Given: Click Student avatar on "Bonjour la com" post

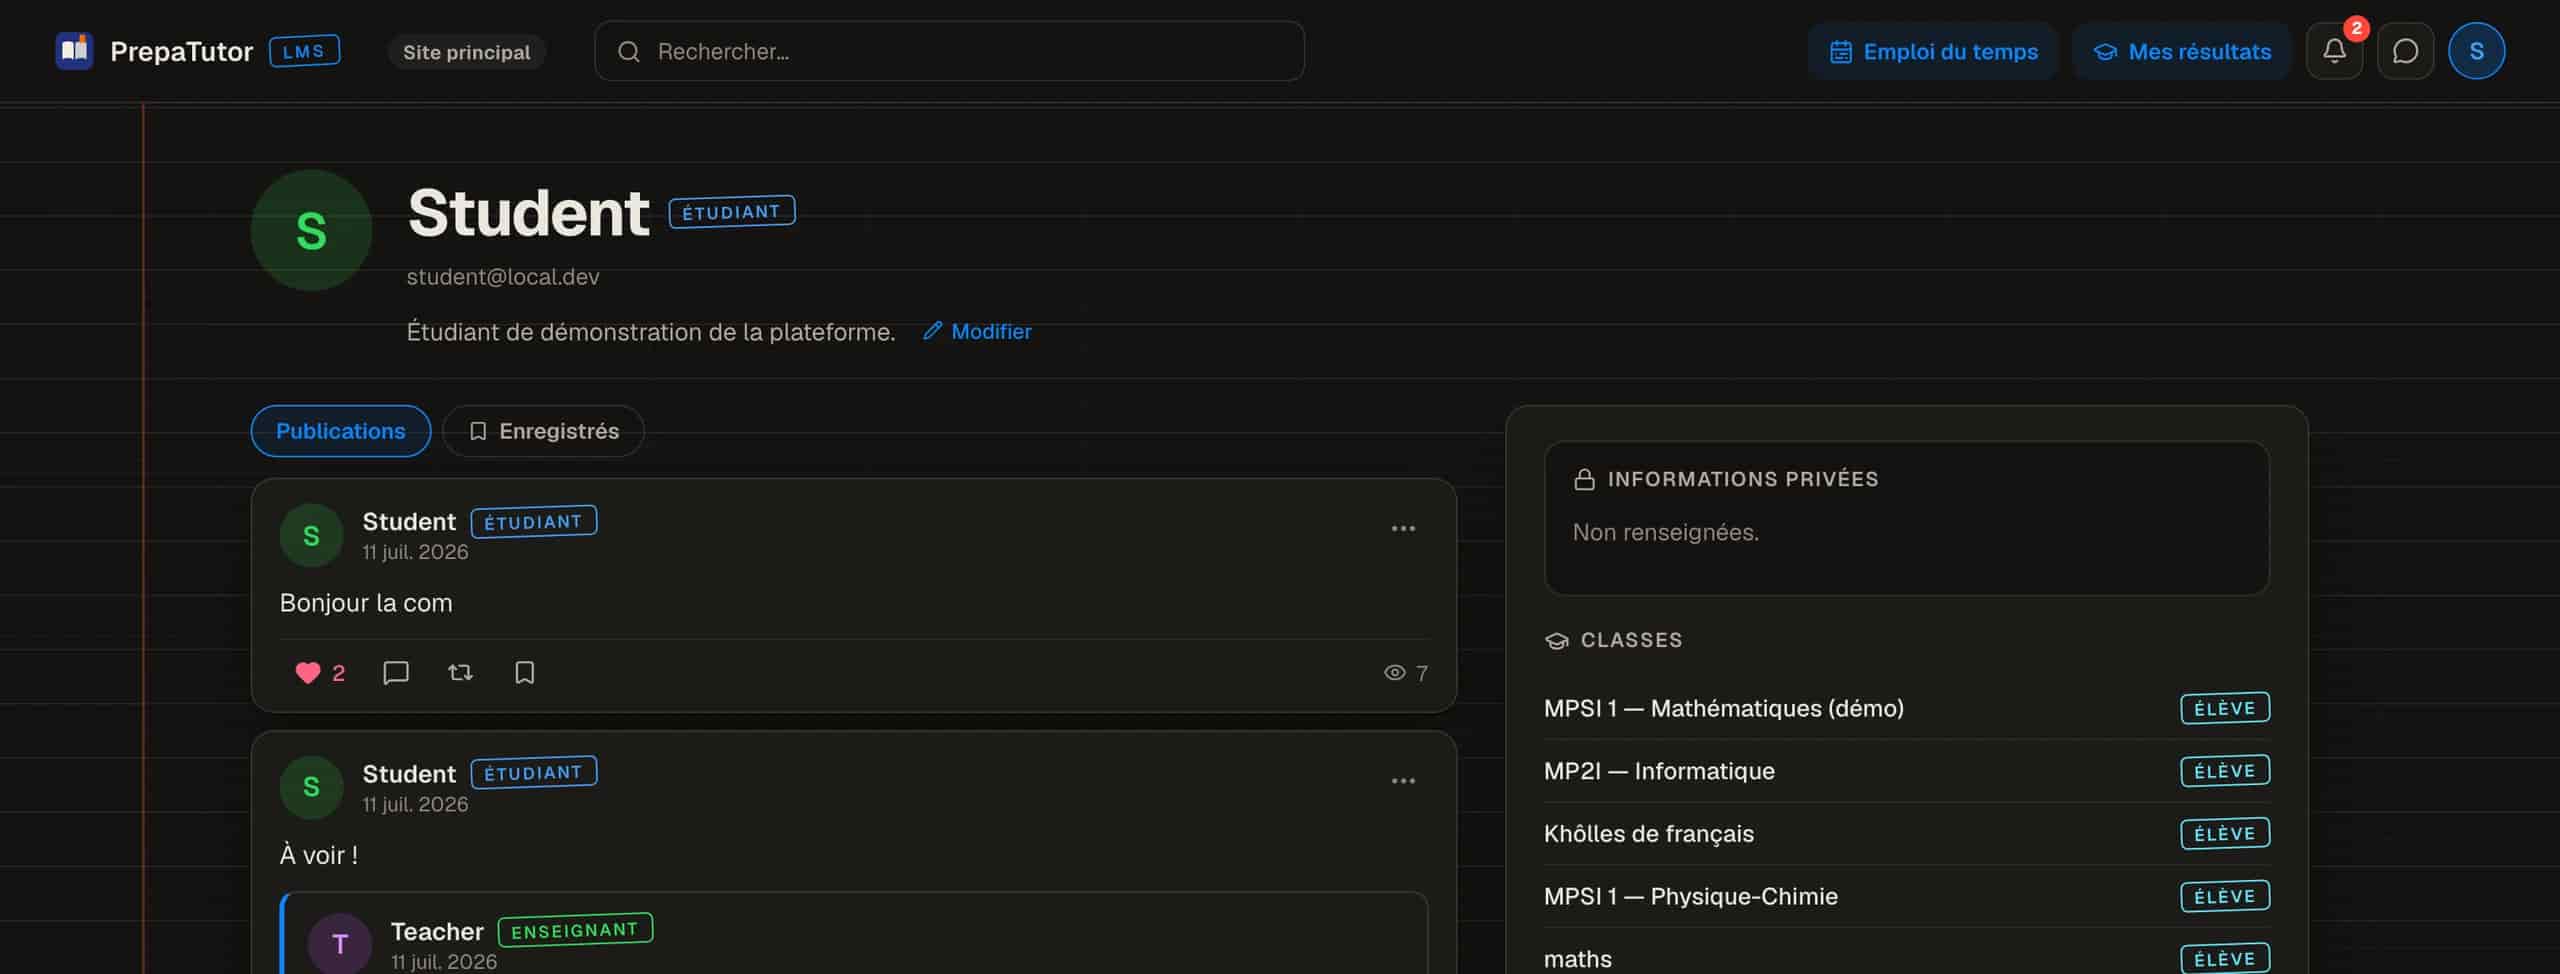Looking at the screenshot, I should click(x=311, y=535).
